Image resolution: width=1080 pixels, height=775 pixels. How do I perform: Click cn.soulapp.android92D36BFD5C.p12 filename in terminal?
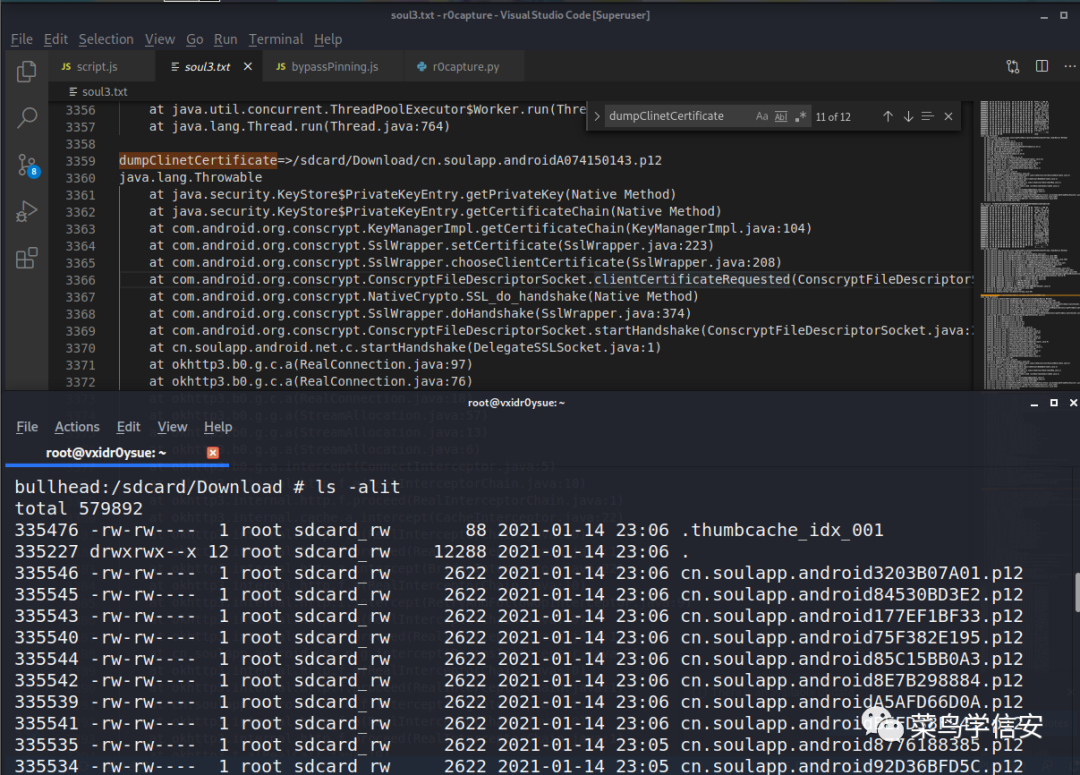coord(851,766)
